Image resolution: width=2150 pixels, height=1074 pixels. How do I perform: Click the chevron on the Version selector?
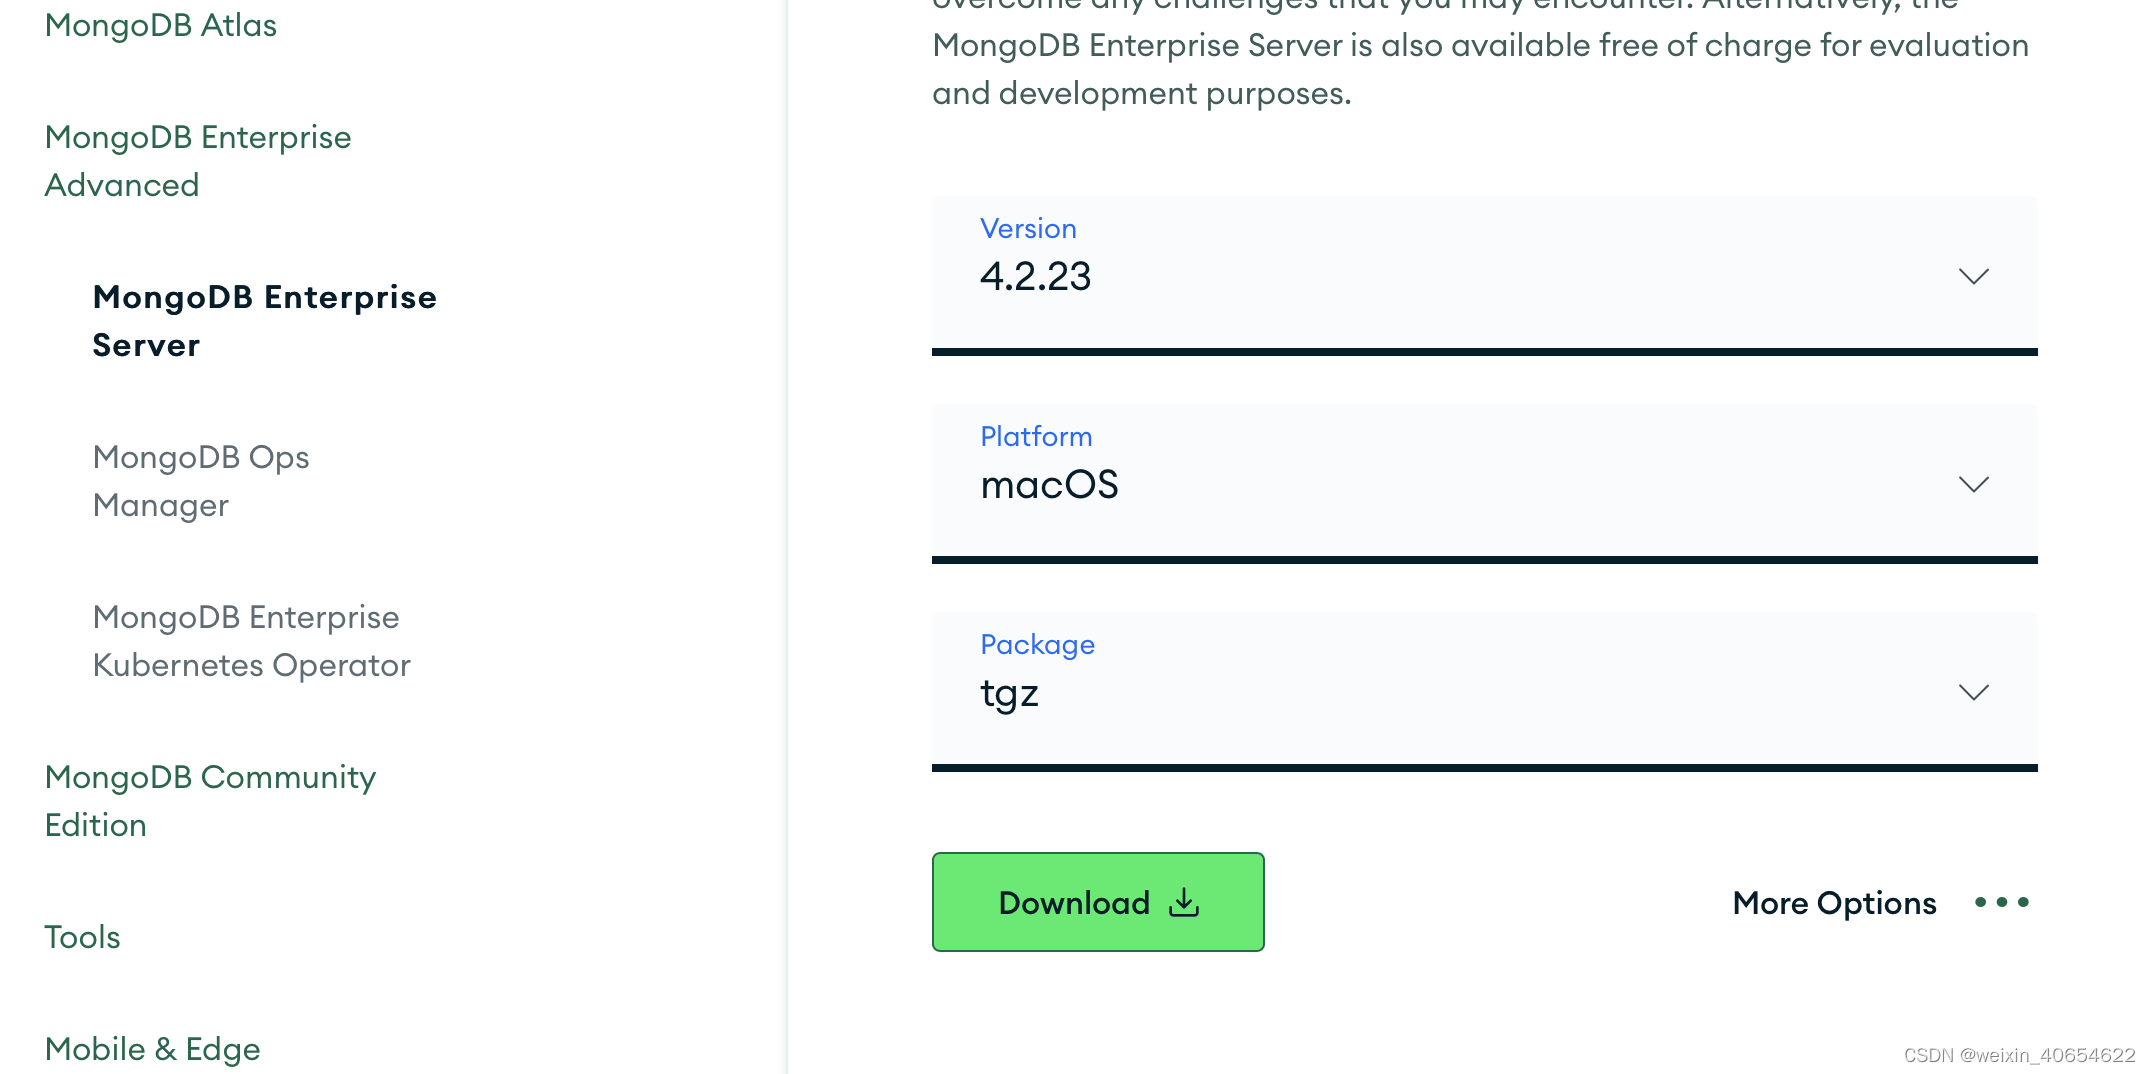(1973, 277)
